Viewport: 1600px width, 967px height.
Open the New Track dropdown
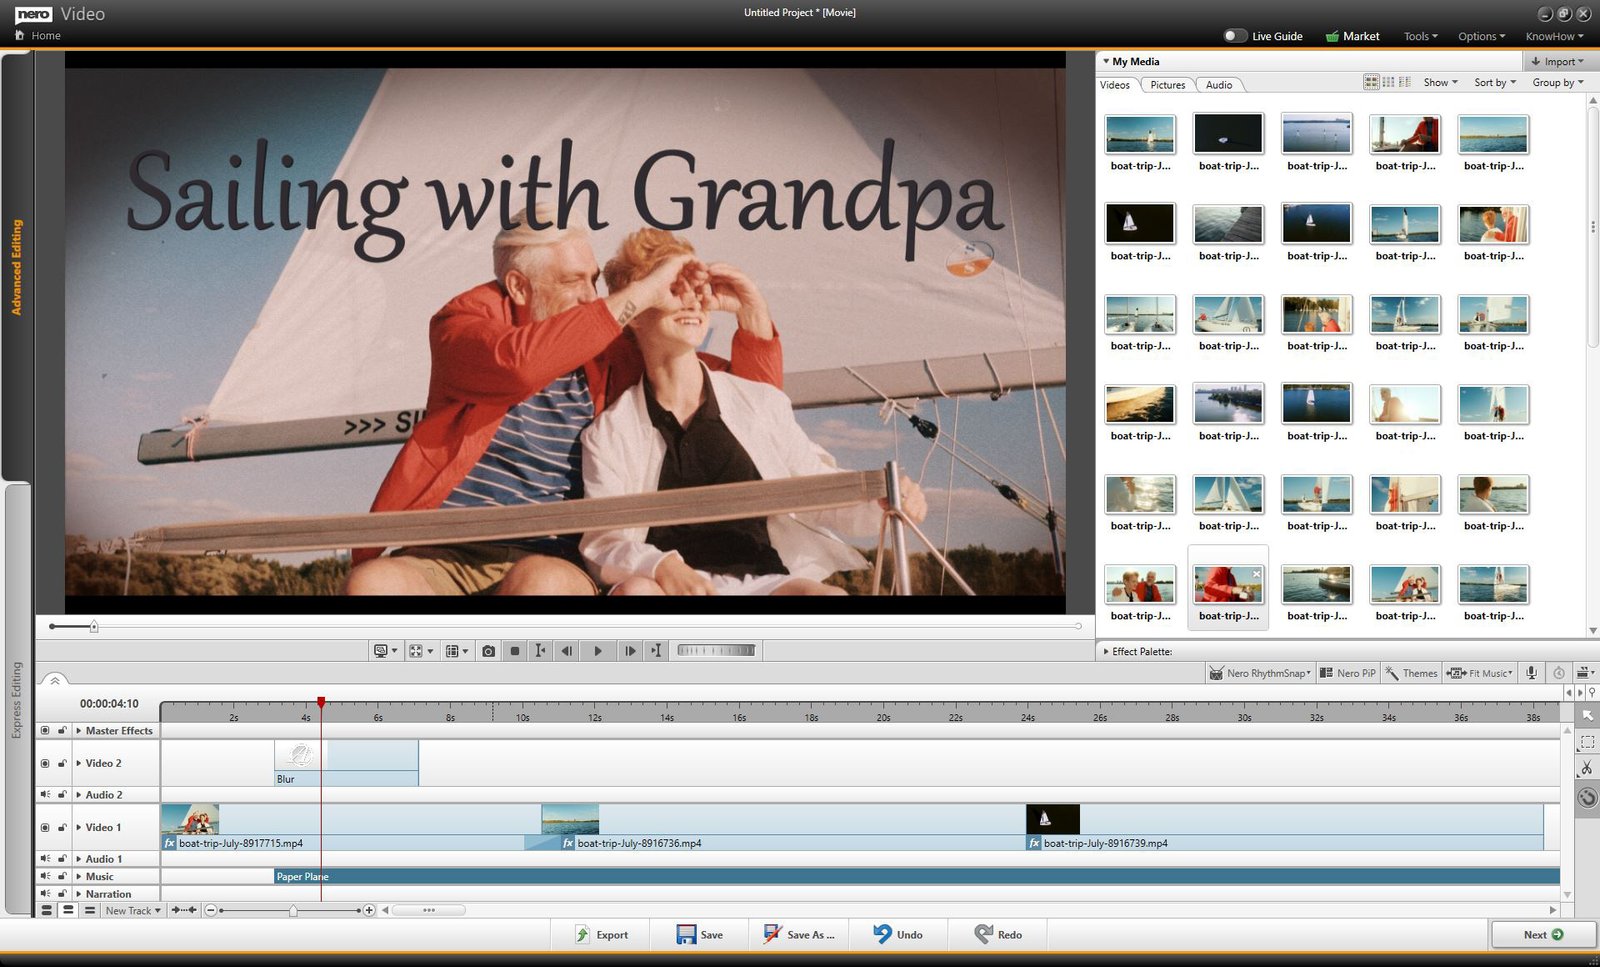(133, 911)
